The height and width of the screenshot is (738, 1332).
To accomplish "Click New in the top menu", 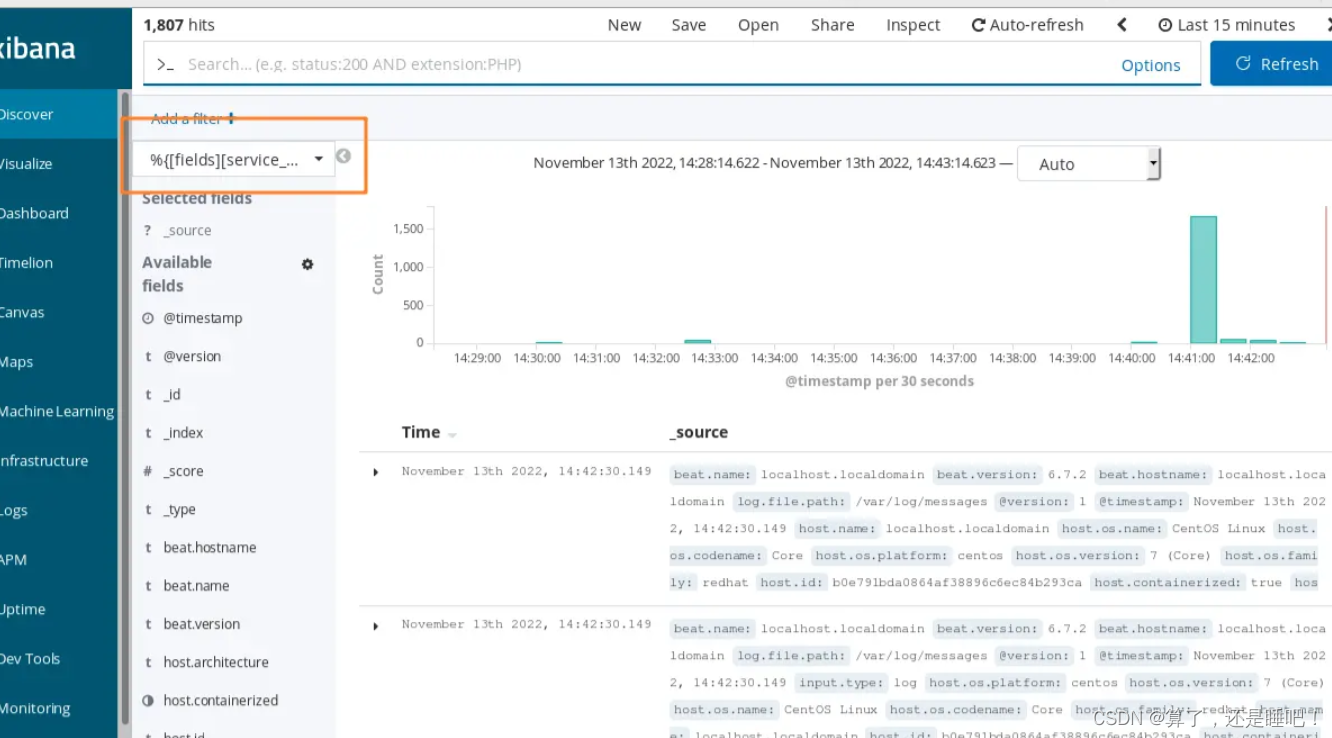I will tap(624, 25).
